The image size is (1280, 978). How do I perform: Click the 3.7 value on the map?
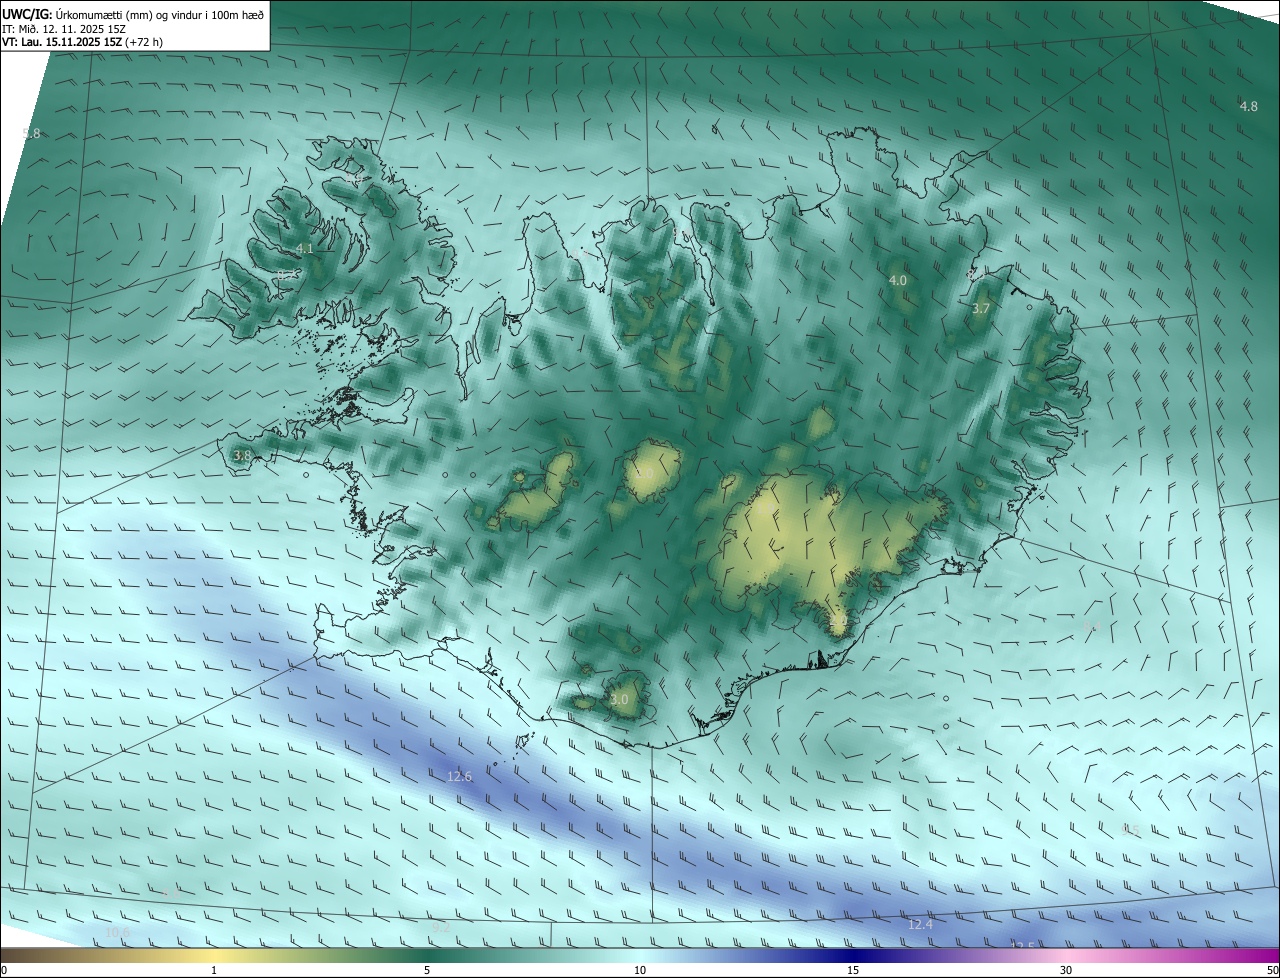[981, 309]
